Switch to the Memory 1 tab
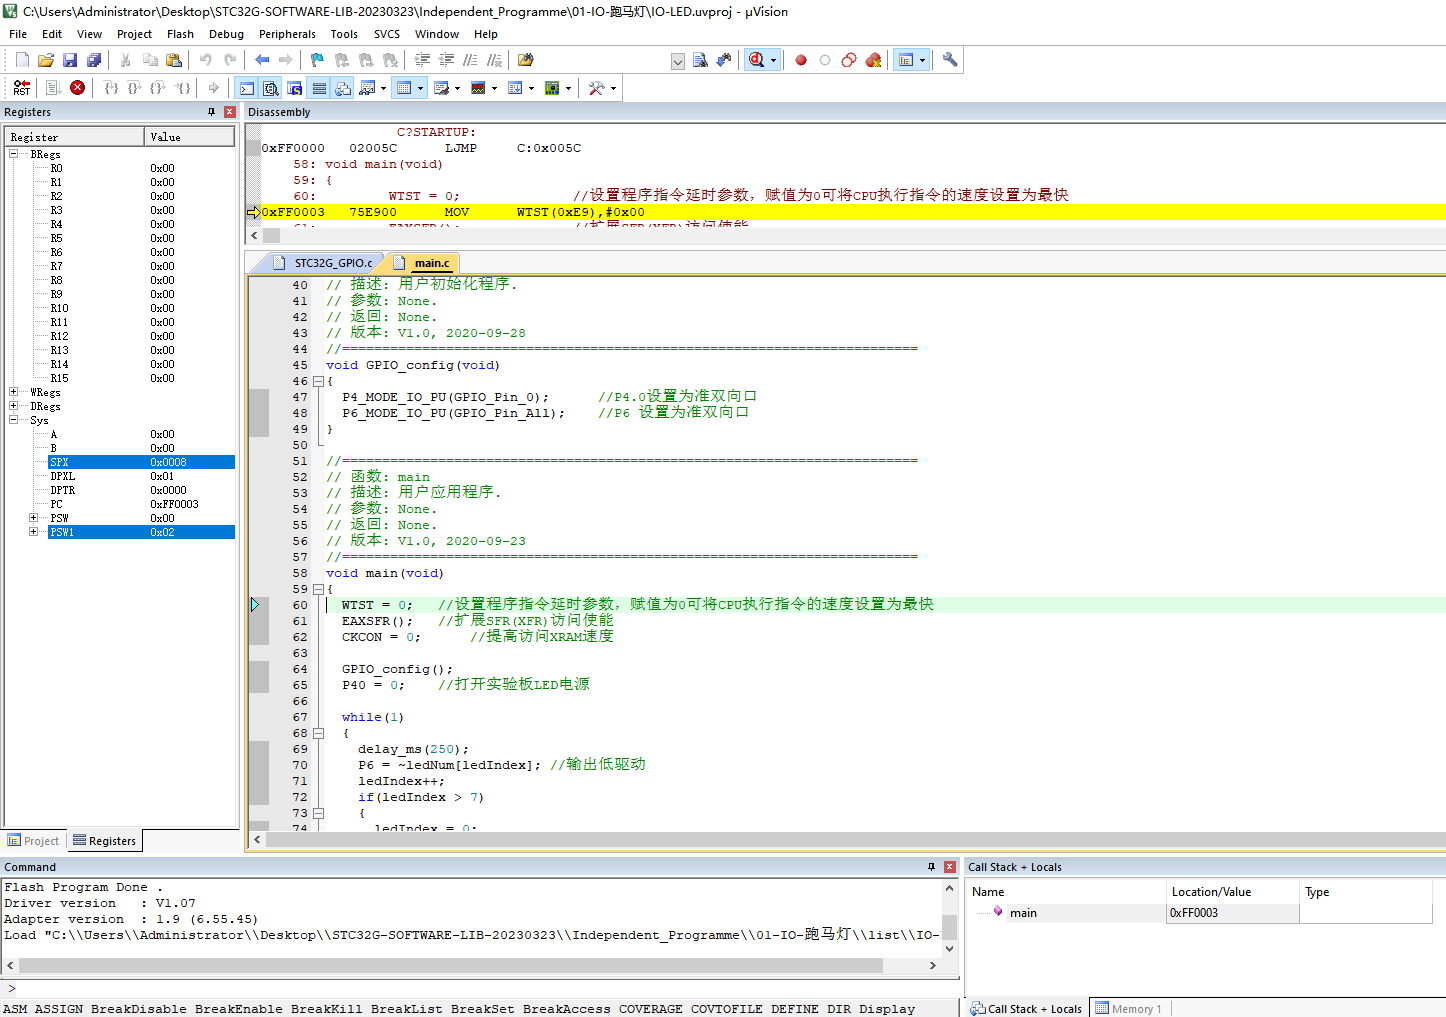 pyautogui.click(x=1130, y=1009)
